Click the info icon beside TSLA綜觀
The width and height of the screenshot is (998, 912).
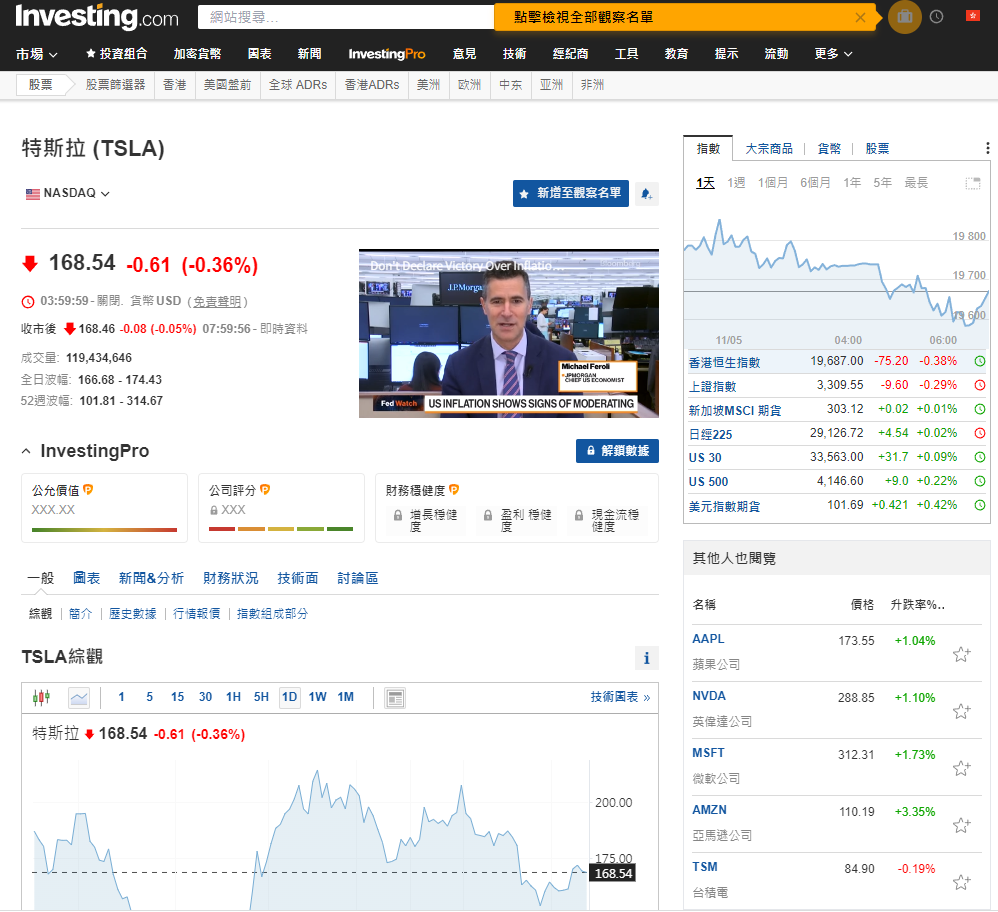(x=647, y=658)
